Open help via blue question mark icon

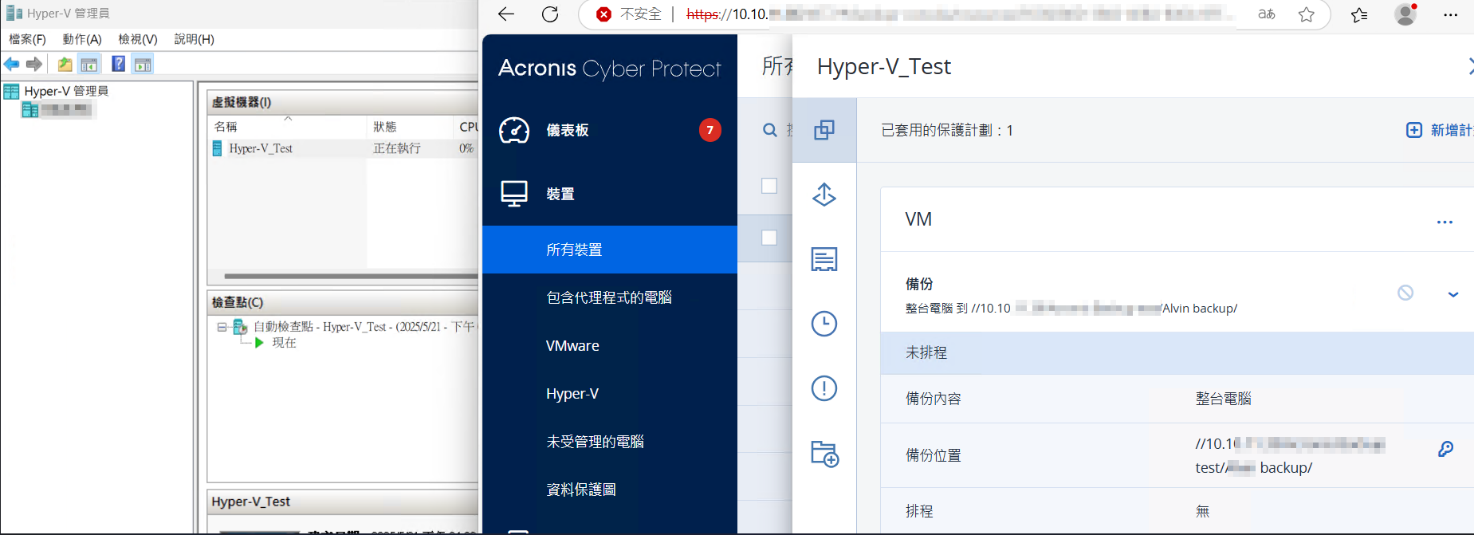point(118,64)
